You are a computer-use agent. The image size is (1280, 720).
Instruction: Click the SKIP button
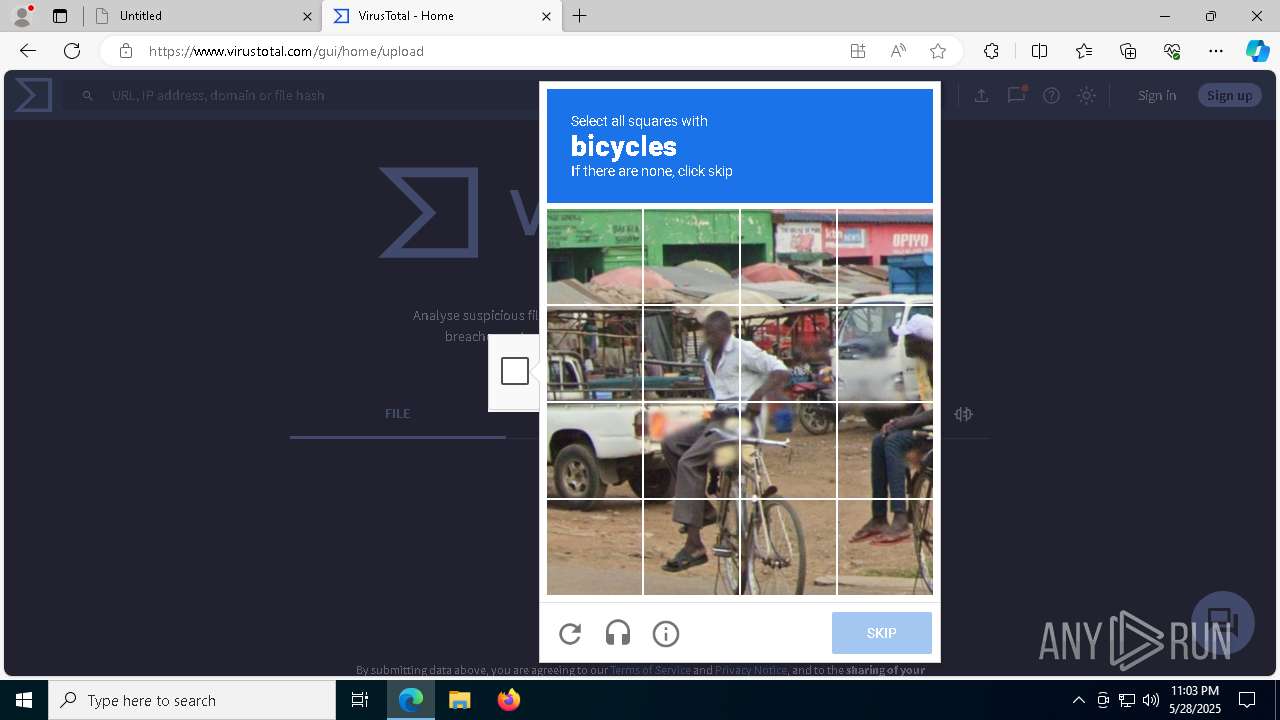[x=881, y=633]
